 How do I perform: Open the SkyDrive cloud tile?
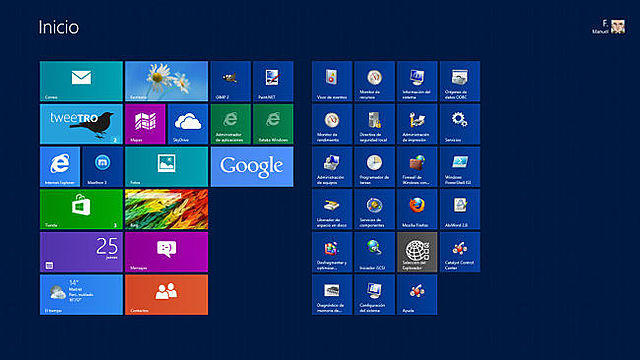coord(188,124)
